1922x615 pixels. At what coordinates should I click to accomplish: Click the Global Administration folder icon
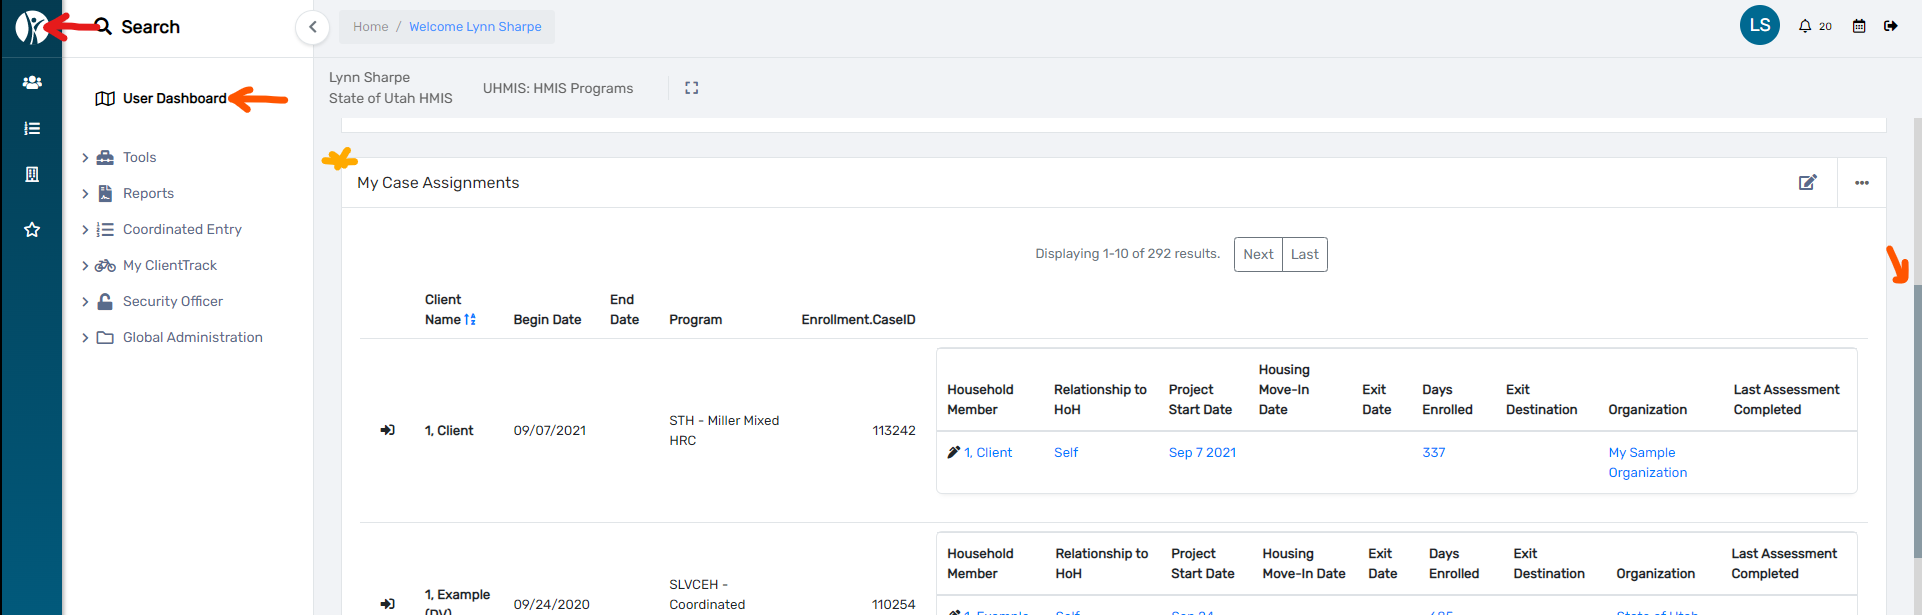[105, 338]
